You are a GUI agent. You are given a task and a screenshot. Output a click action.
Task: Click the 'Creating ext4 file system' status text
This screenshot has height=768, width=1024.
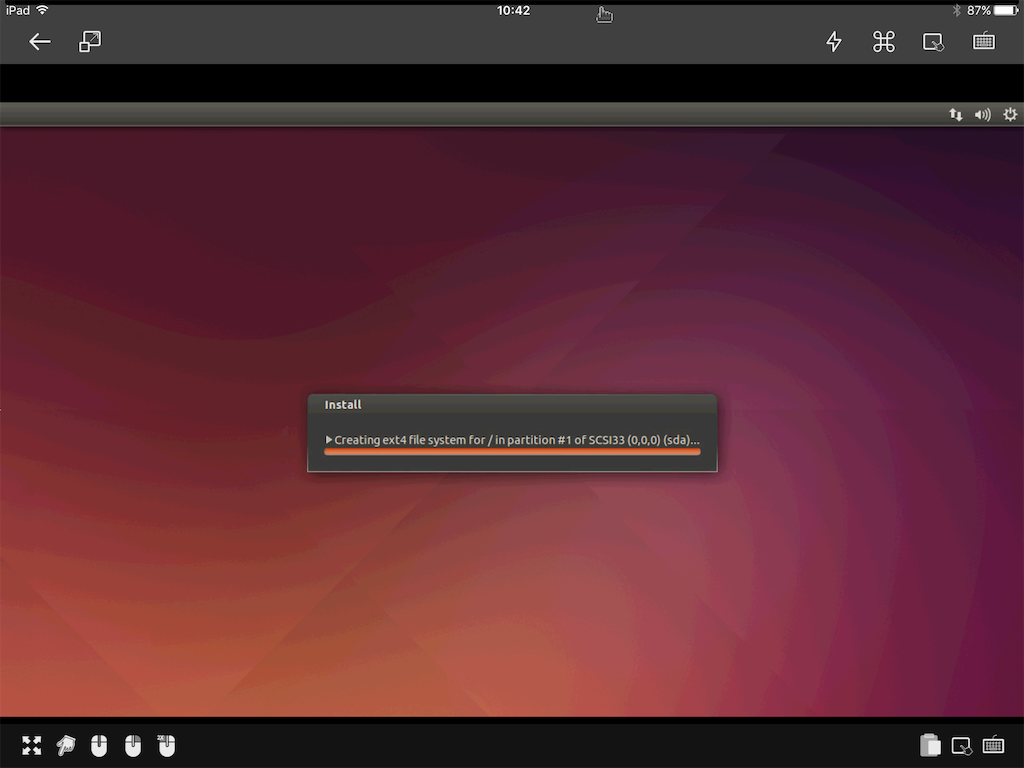517,440
